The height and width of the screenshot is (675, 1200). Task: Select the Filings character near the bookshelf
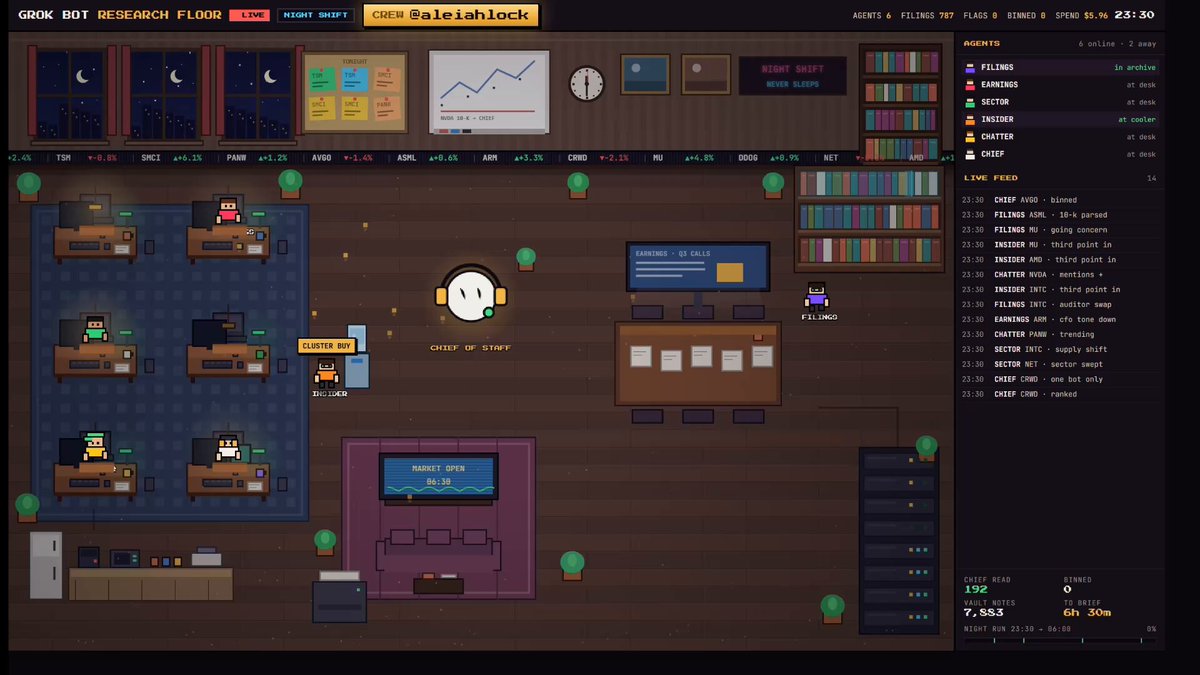(817, 296)
